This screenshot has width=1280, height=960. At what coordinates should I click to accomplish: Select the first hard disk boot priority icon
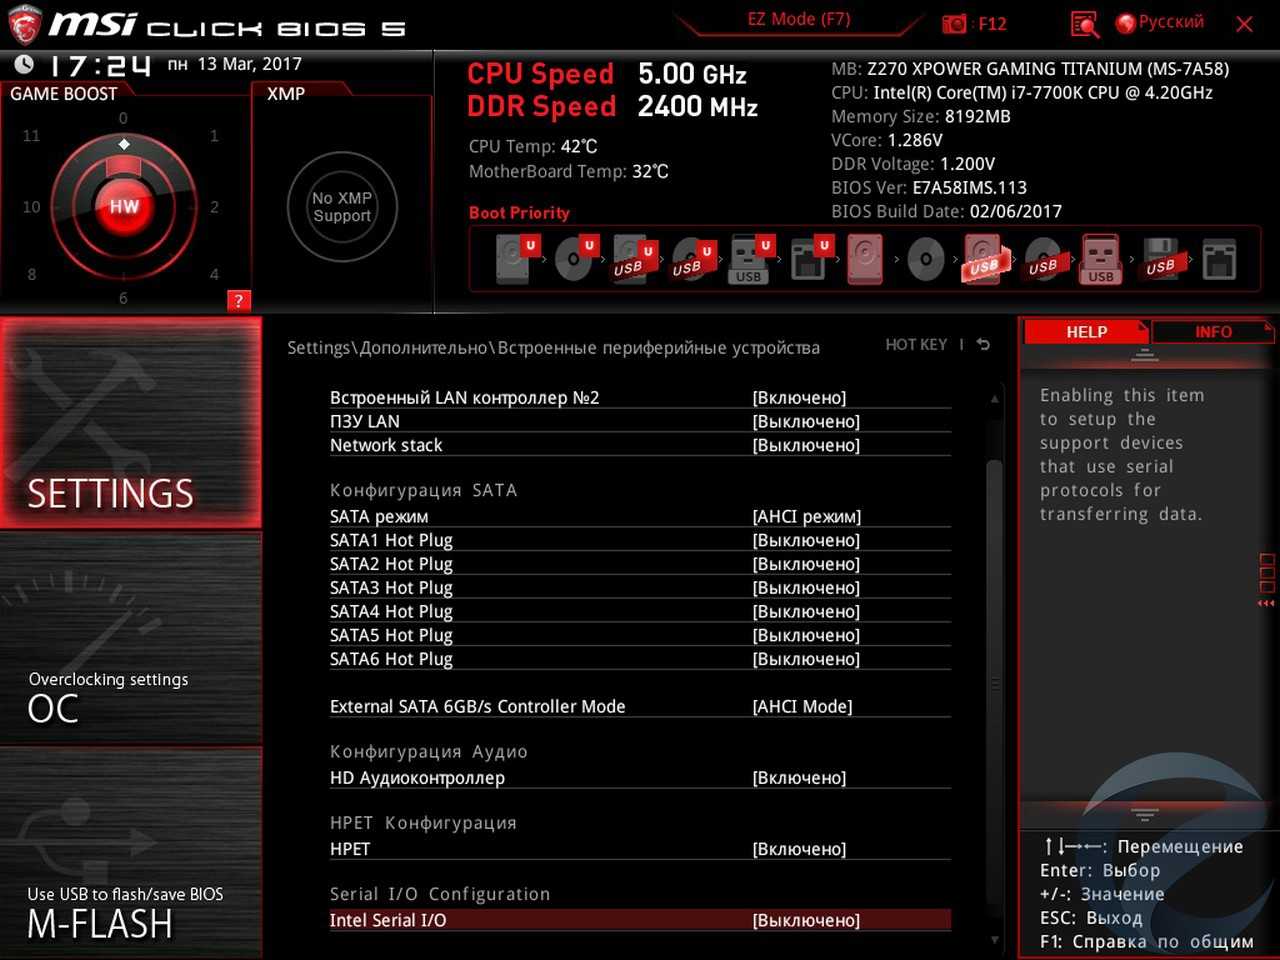[x=513, y=260]
